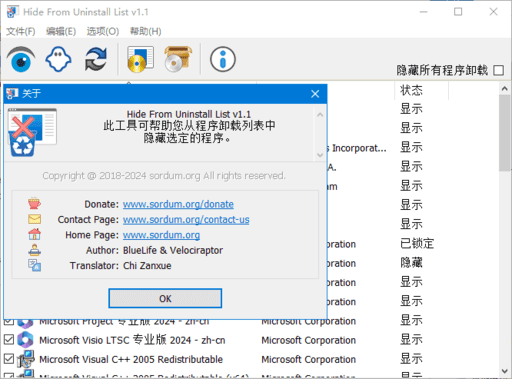This screenshot has height=379, width=512.
Task: Click the ghost icon to hide program
Action: (x=58, y=60)
